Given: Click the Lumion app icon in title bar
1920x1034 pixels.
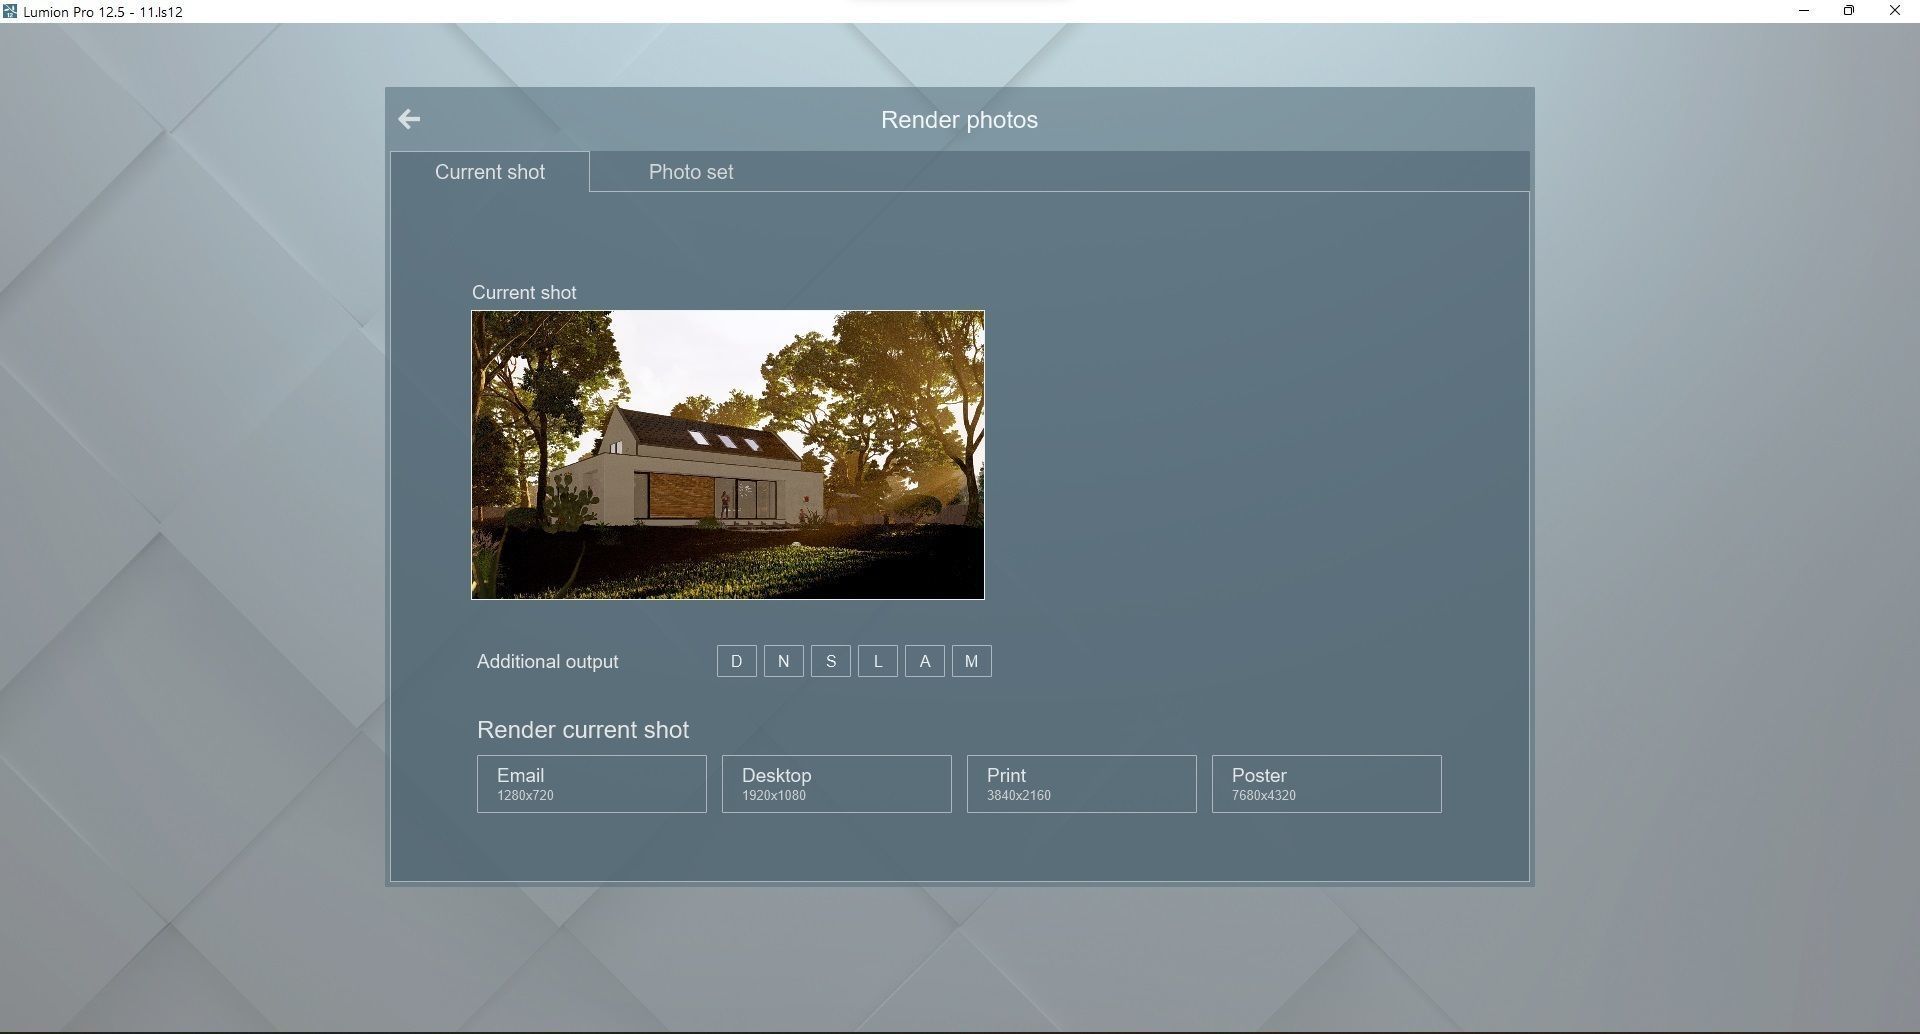Looking at the screenshot, I should pyautogui.click(x=10, y=11).
